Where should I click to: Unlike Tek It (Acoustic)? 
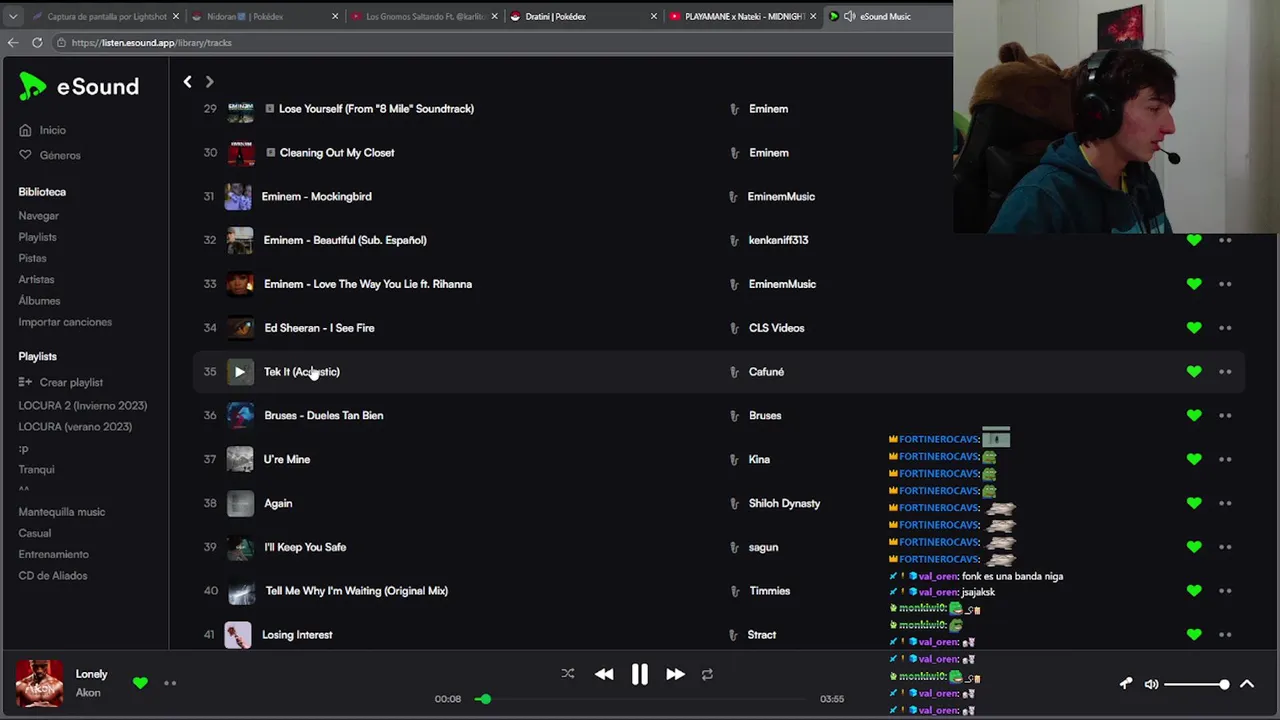tap(1194, 372)
